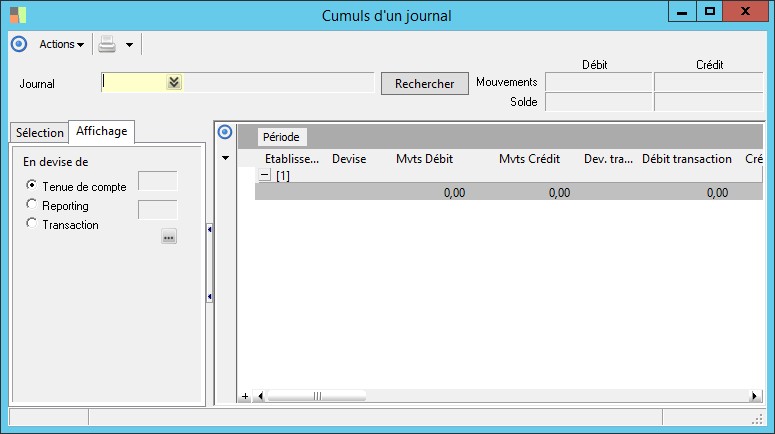Open the Actions menu
This screenshot has height=434, width=775.
[61, 44]
